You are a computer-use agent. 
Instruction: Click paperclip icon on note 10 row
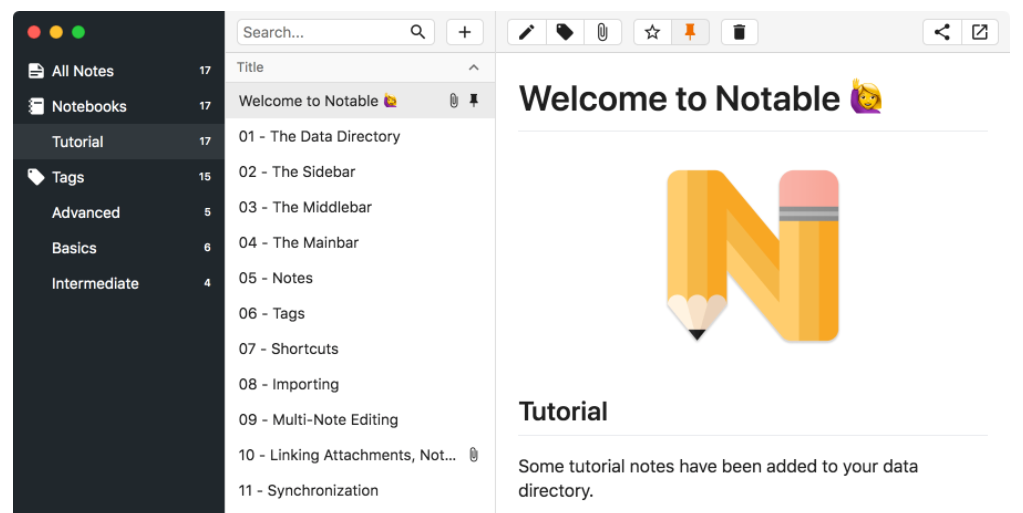pos(474,455)
